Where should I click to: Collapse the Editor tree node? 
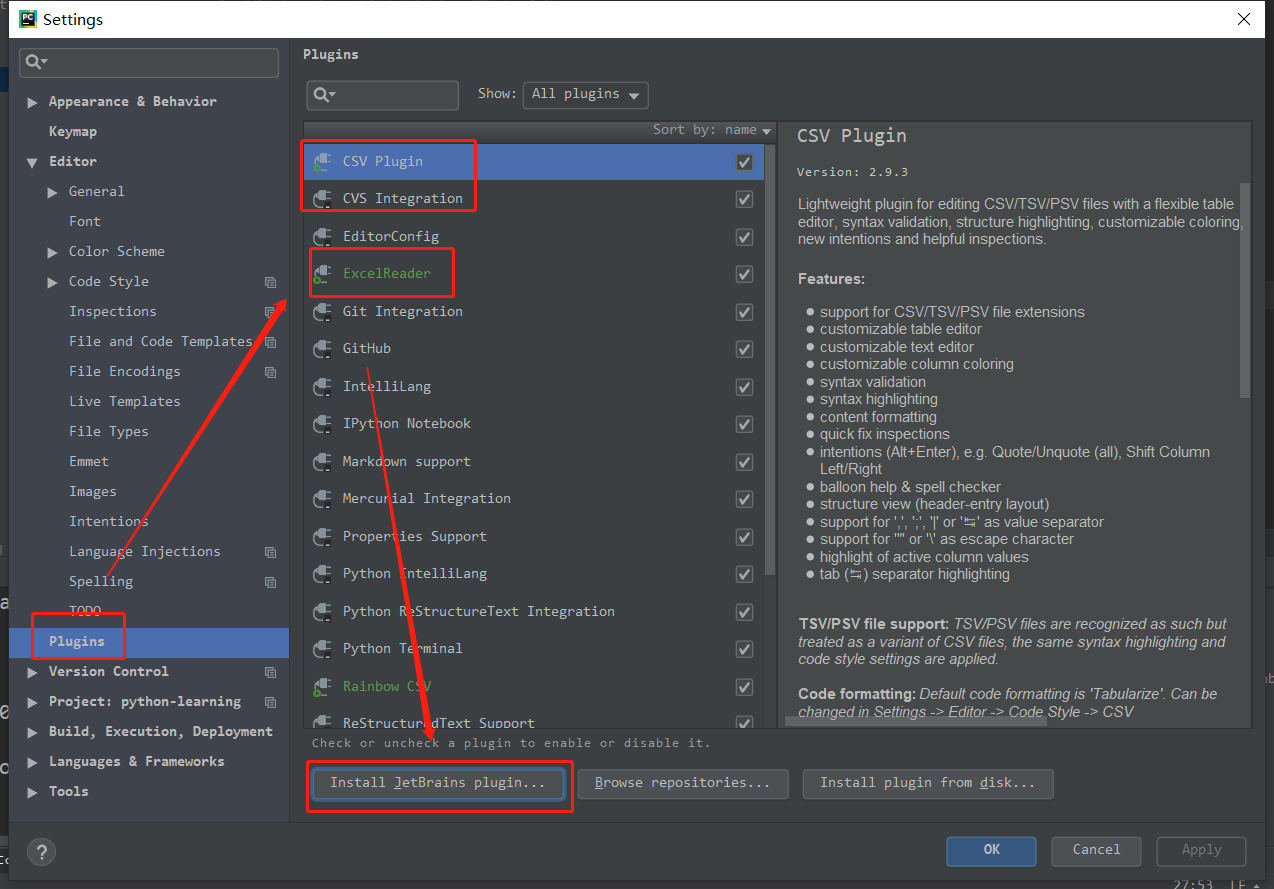32,162
